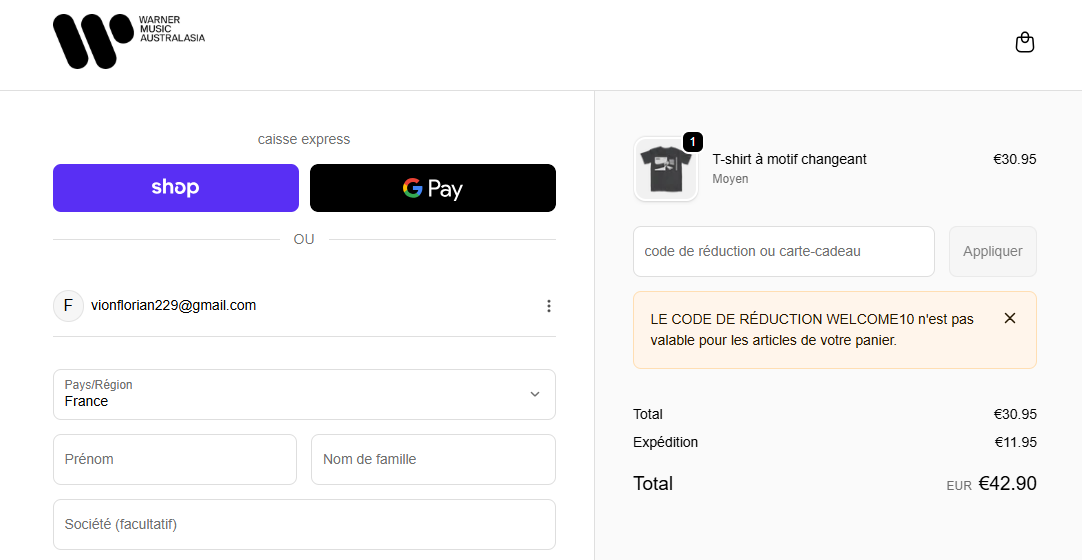
Task: Focus the Prénom input field
Action: [x=175, y=459]
